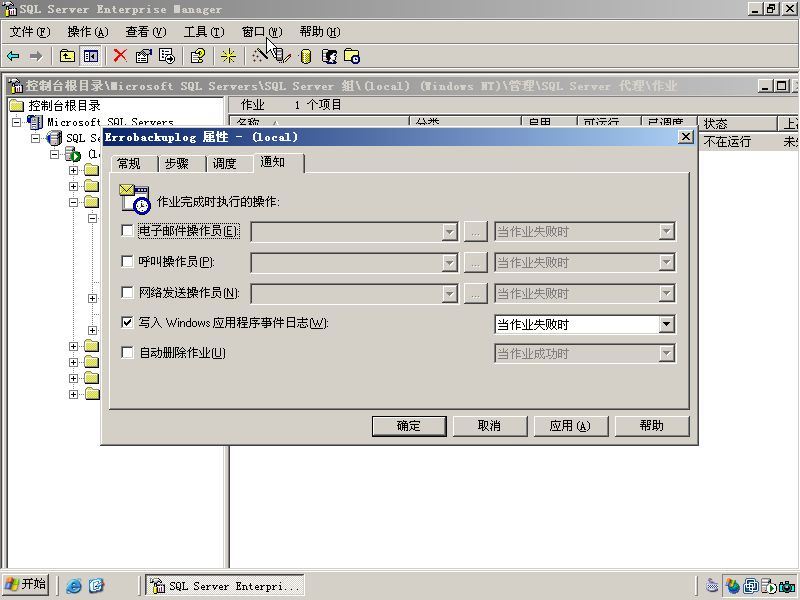
Task: Open the pager operator name combo box
Action: pyautogui.click(x=354, y=263)
